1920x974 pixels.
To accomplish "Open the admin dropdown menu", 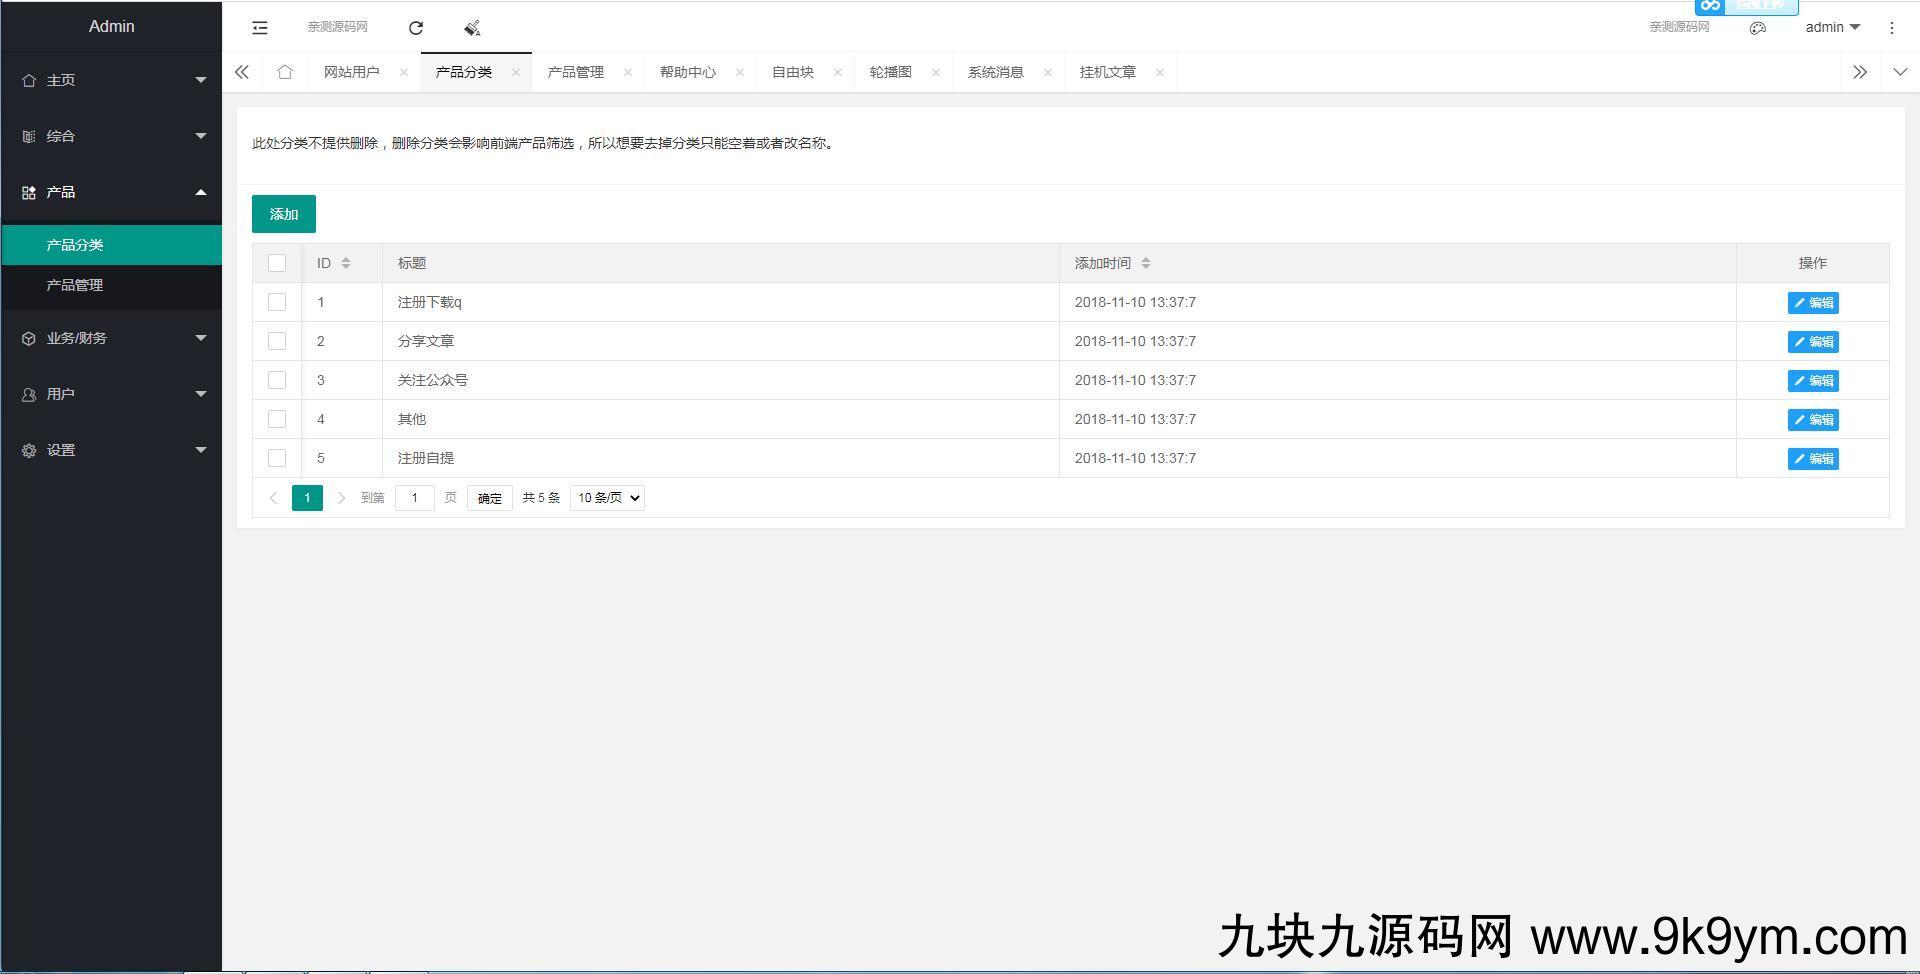I will pos(1830,27).
